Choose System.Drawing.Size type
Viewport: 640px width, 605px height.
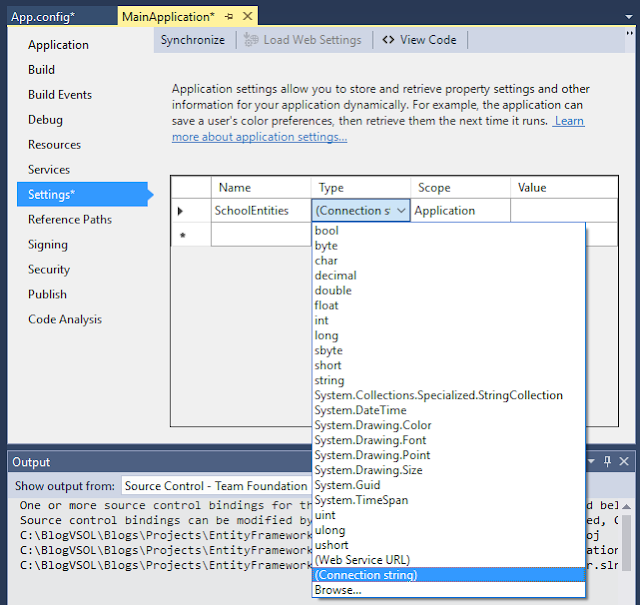pyautogui.click(x=449, y=470)
